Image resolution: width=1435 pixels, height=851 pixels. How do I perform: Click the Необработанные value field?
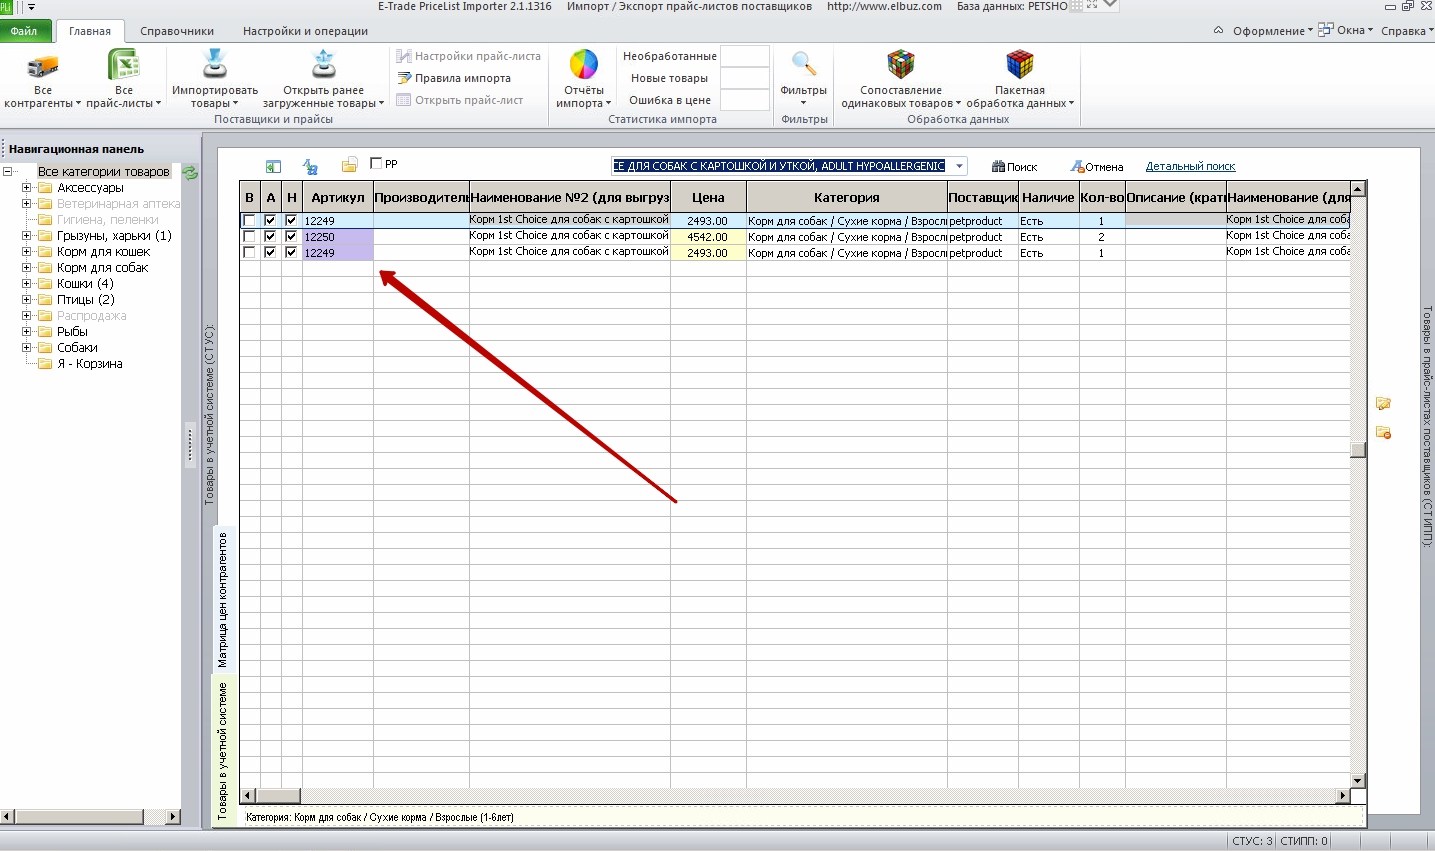[745, 56]
